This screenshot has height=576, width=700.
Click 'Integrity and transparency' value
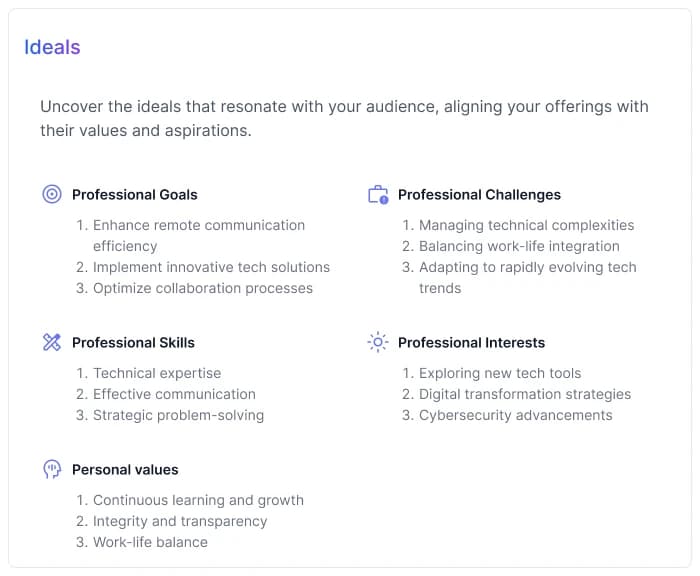point(180,521)
